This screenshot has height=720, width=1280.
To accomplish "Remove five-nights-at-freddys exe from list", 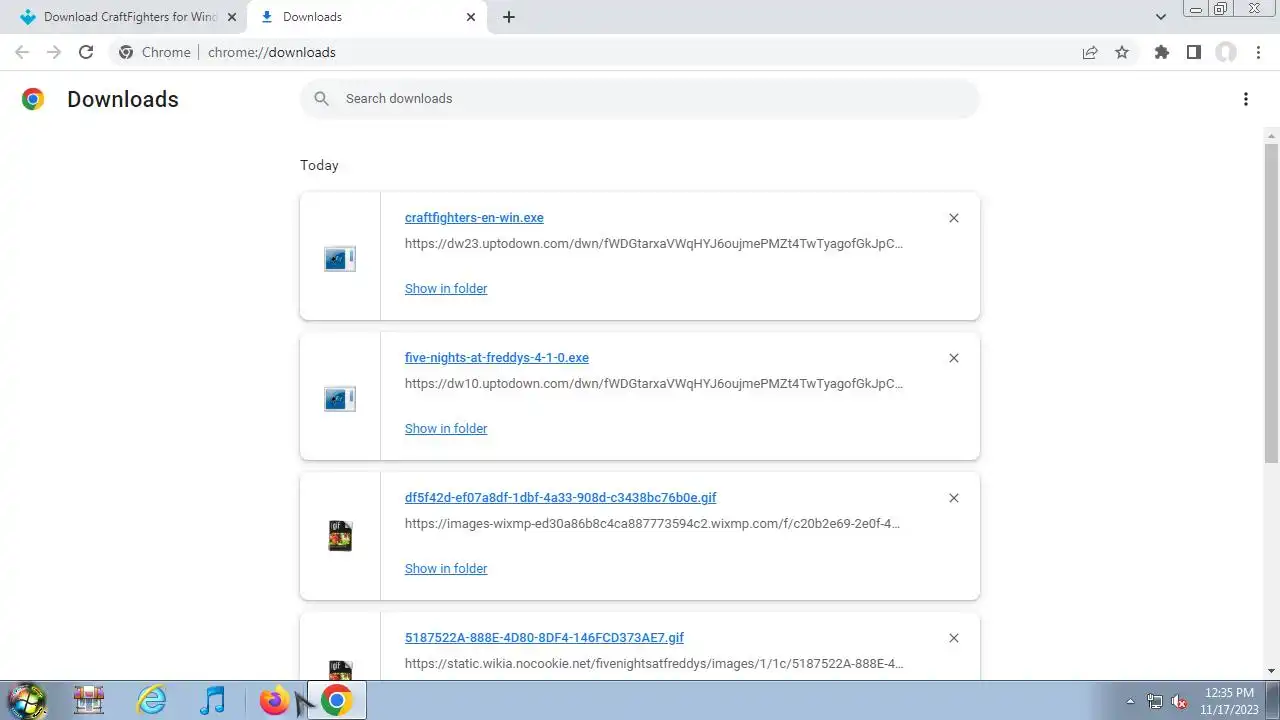I will (x=954, y=358).
